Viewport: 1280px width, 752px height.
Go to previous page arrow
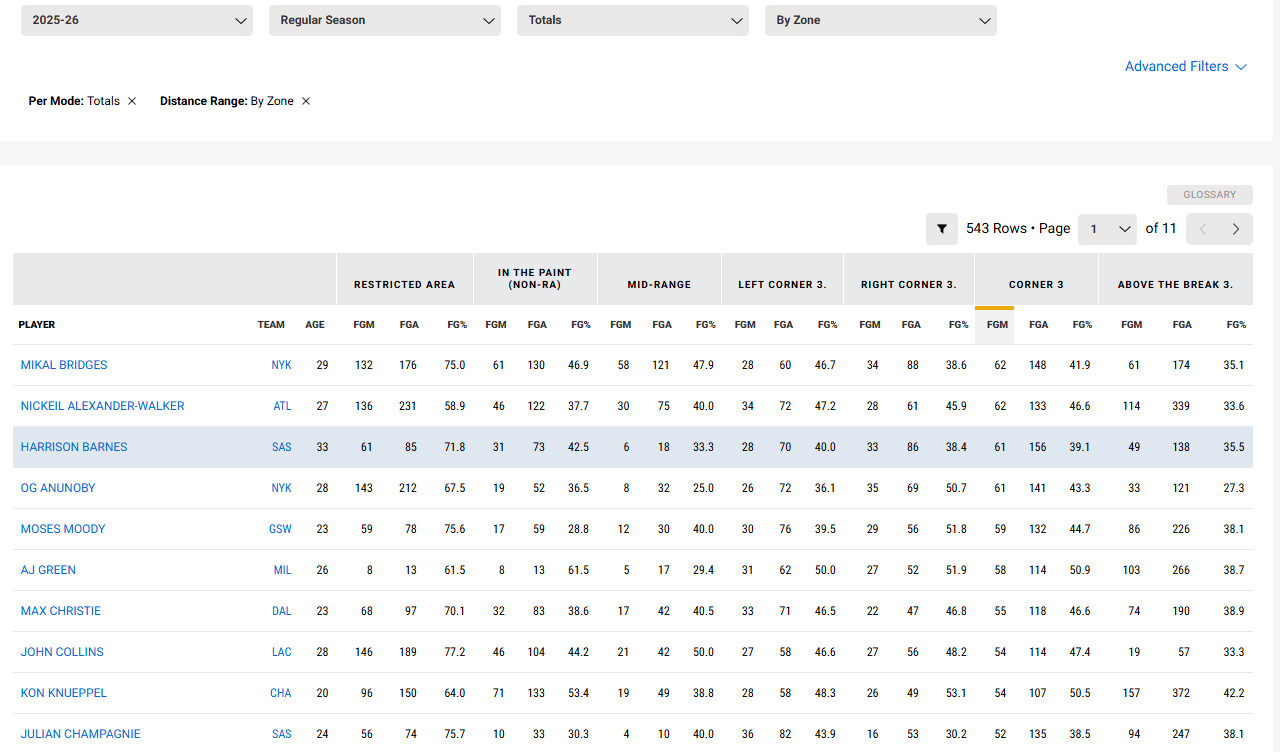1203,229
